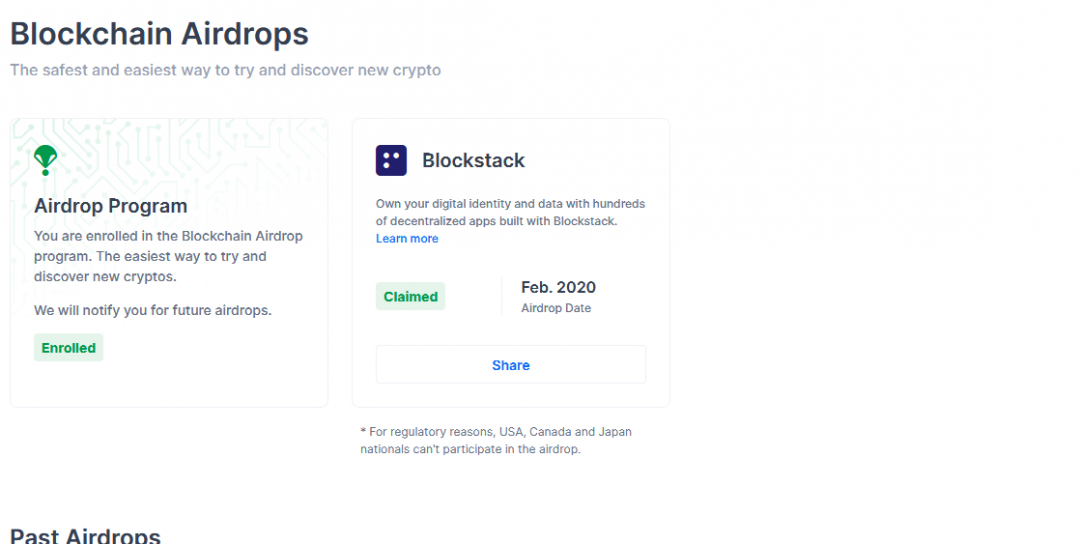The image size is (1080, 544).
Task: Click the enrolled in Airdrop program paragraph
Action: (168, 256)
